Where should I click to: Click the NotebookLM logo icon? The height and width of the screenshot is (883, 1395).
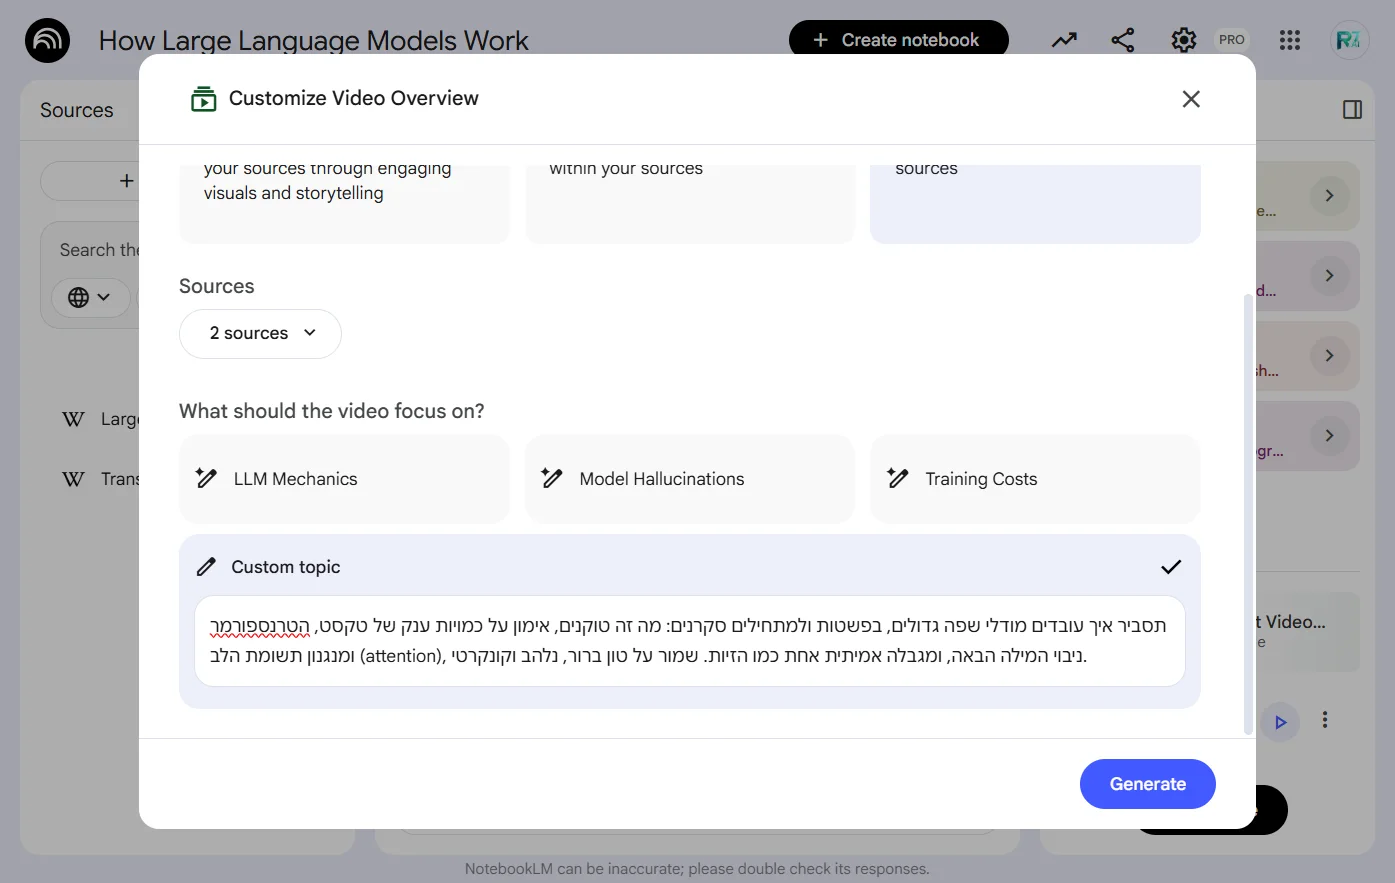click(47, 41)
